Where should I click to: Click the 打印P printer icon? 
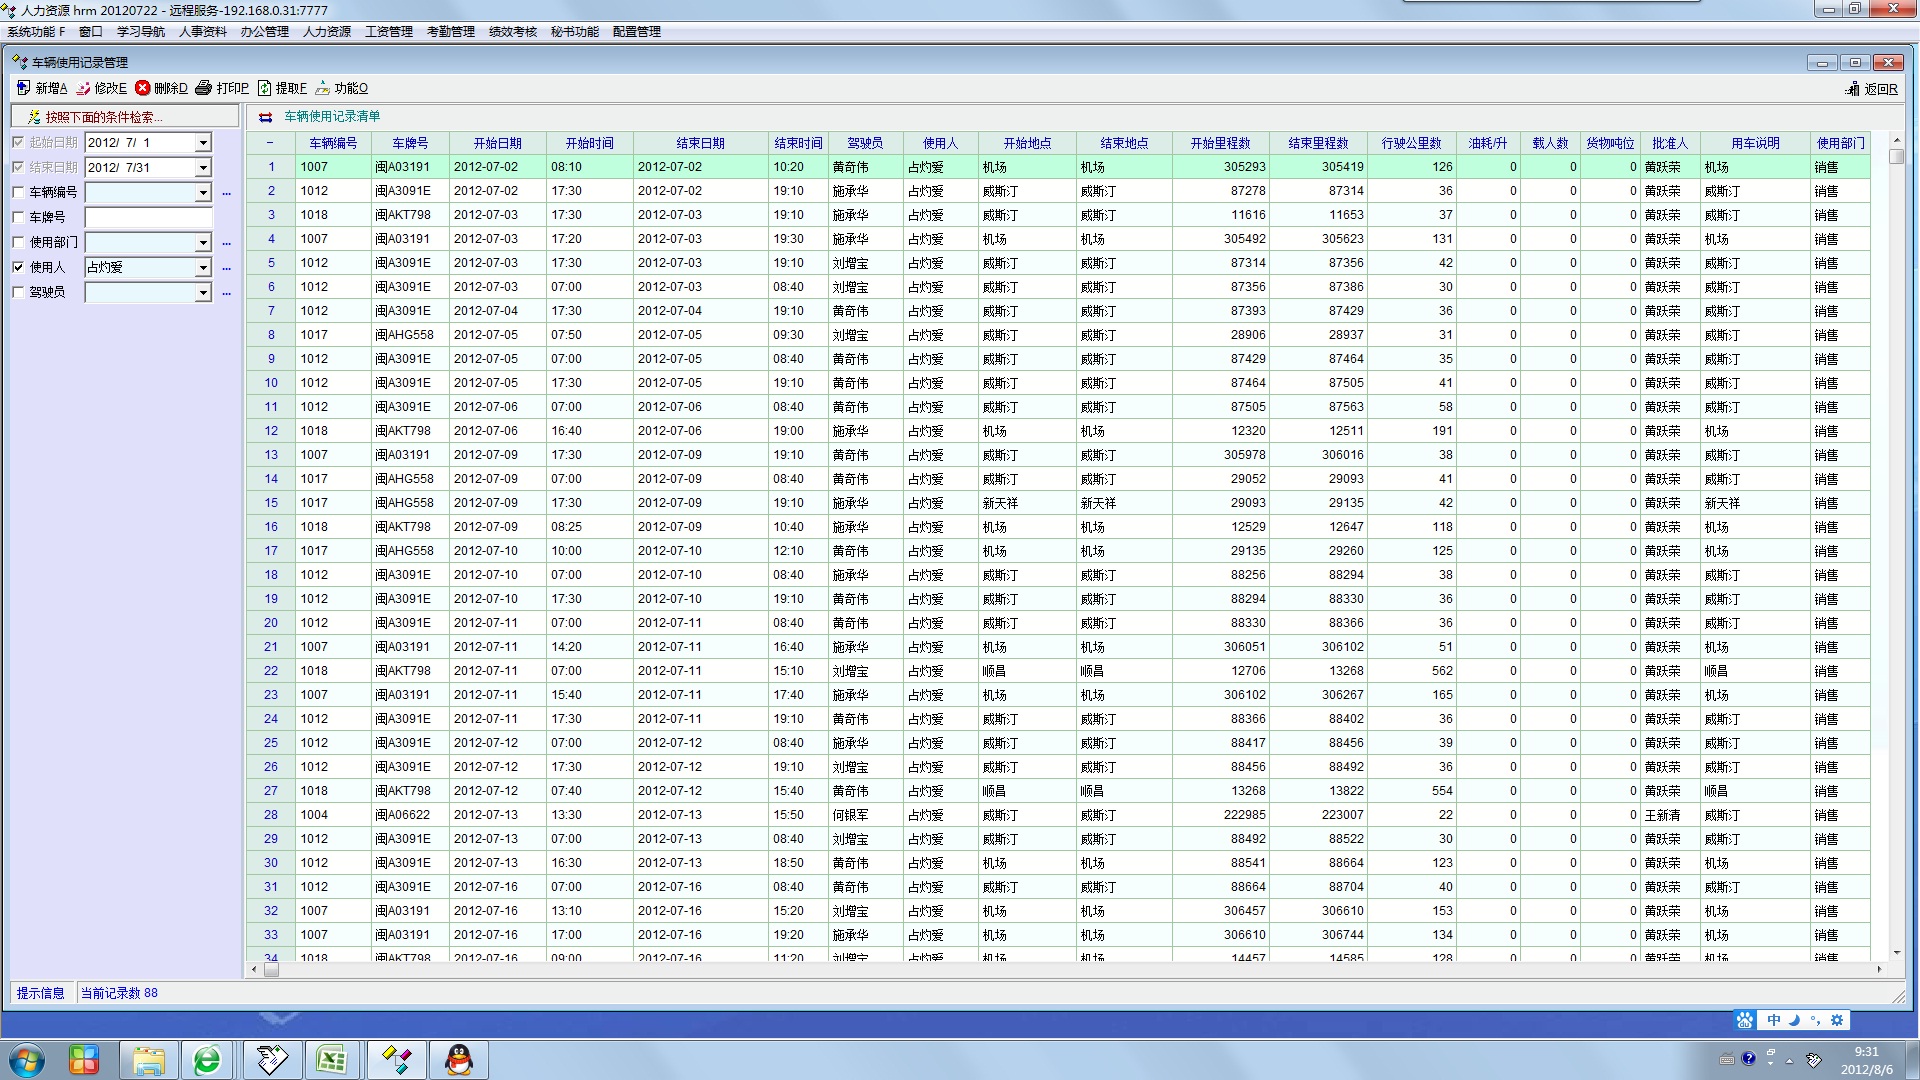[x=204, y=88]
